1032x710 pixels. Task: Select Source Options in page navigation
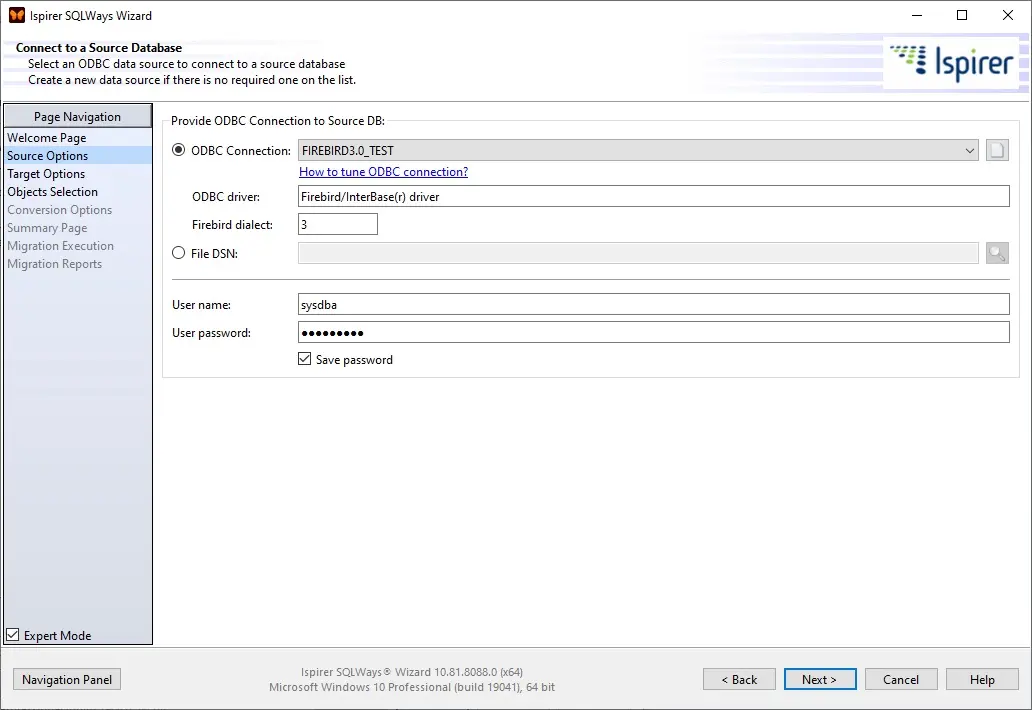pos(78,155)
